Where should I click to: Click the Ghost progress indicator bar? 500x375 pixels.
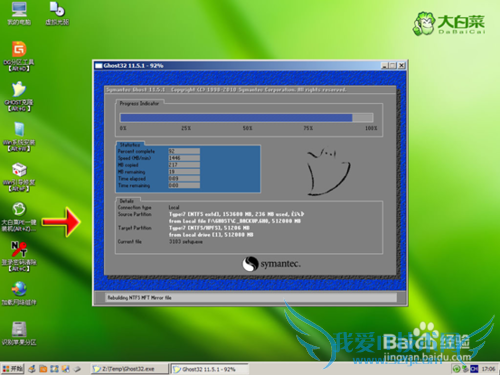click(x=246, y=117)
